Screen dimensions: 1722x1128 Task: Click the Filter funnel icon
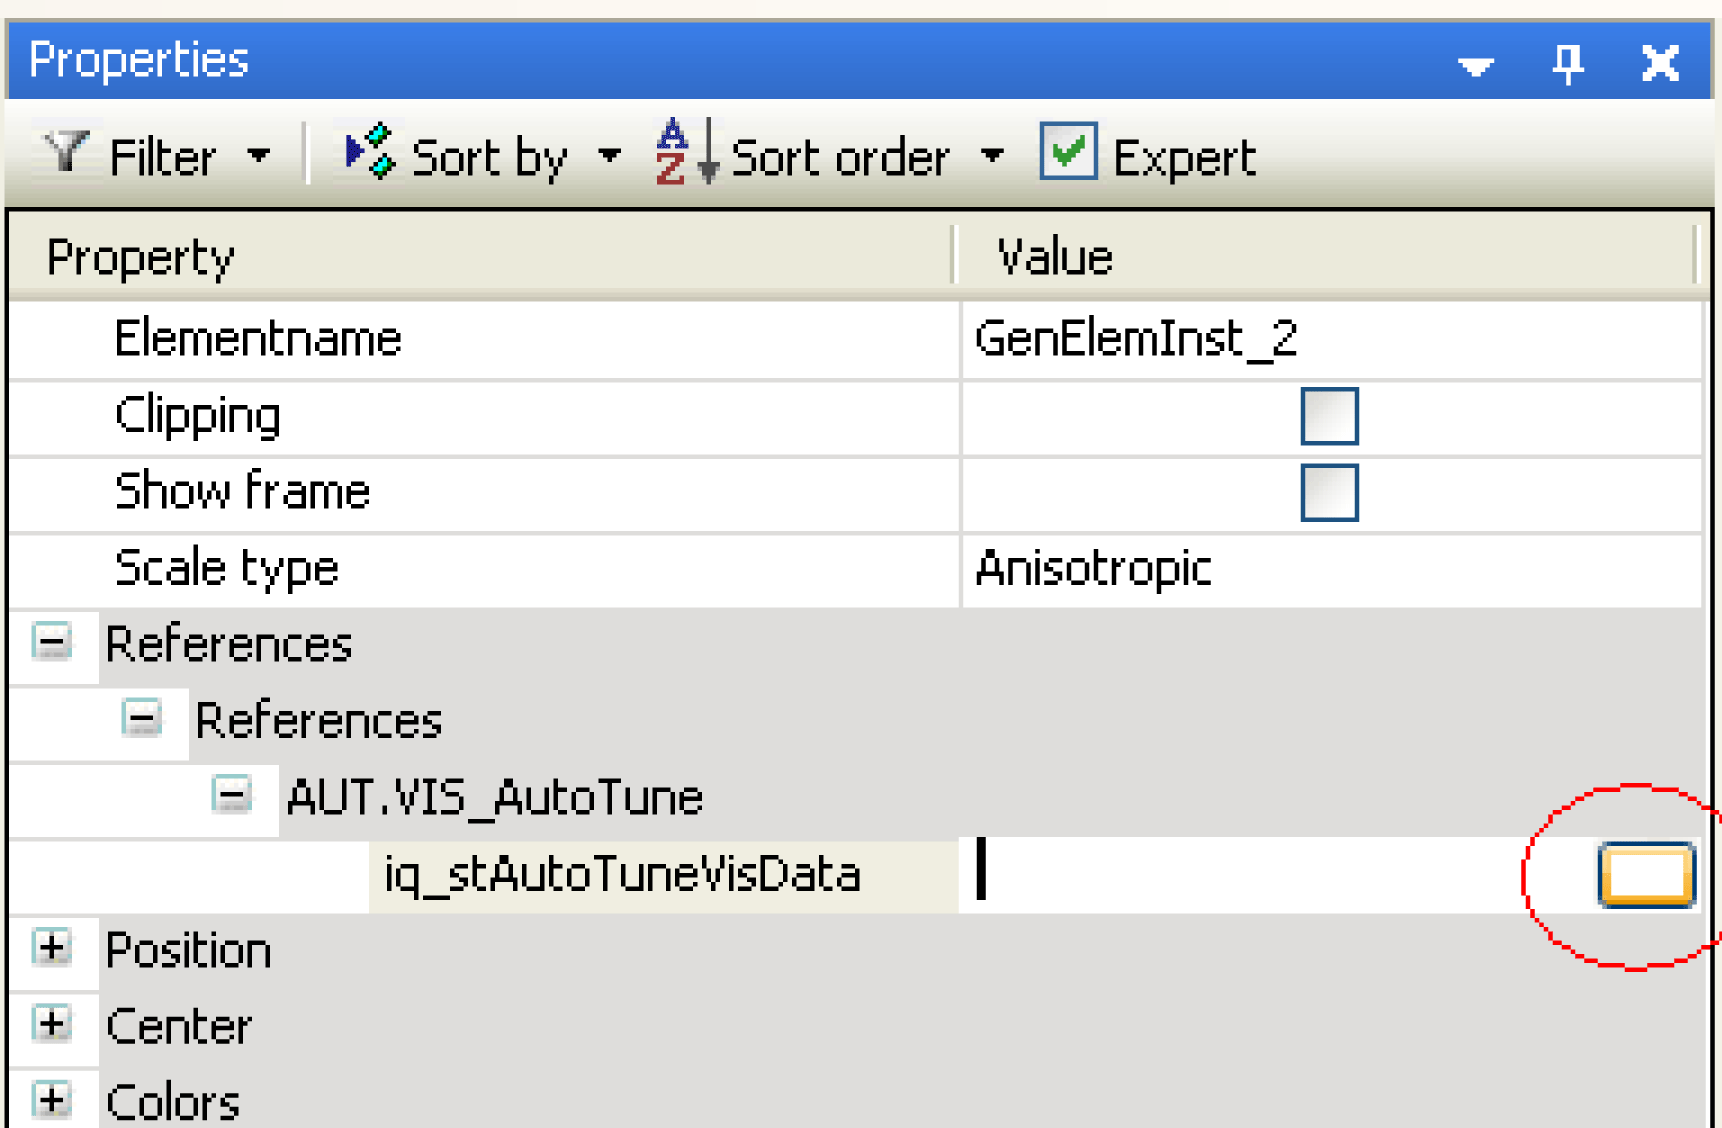67,154
